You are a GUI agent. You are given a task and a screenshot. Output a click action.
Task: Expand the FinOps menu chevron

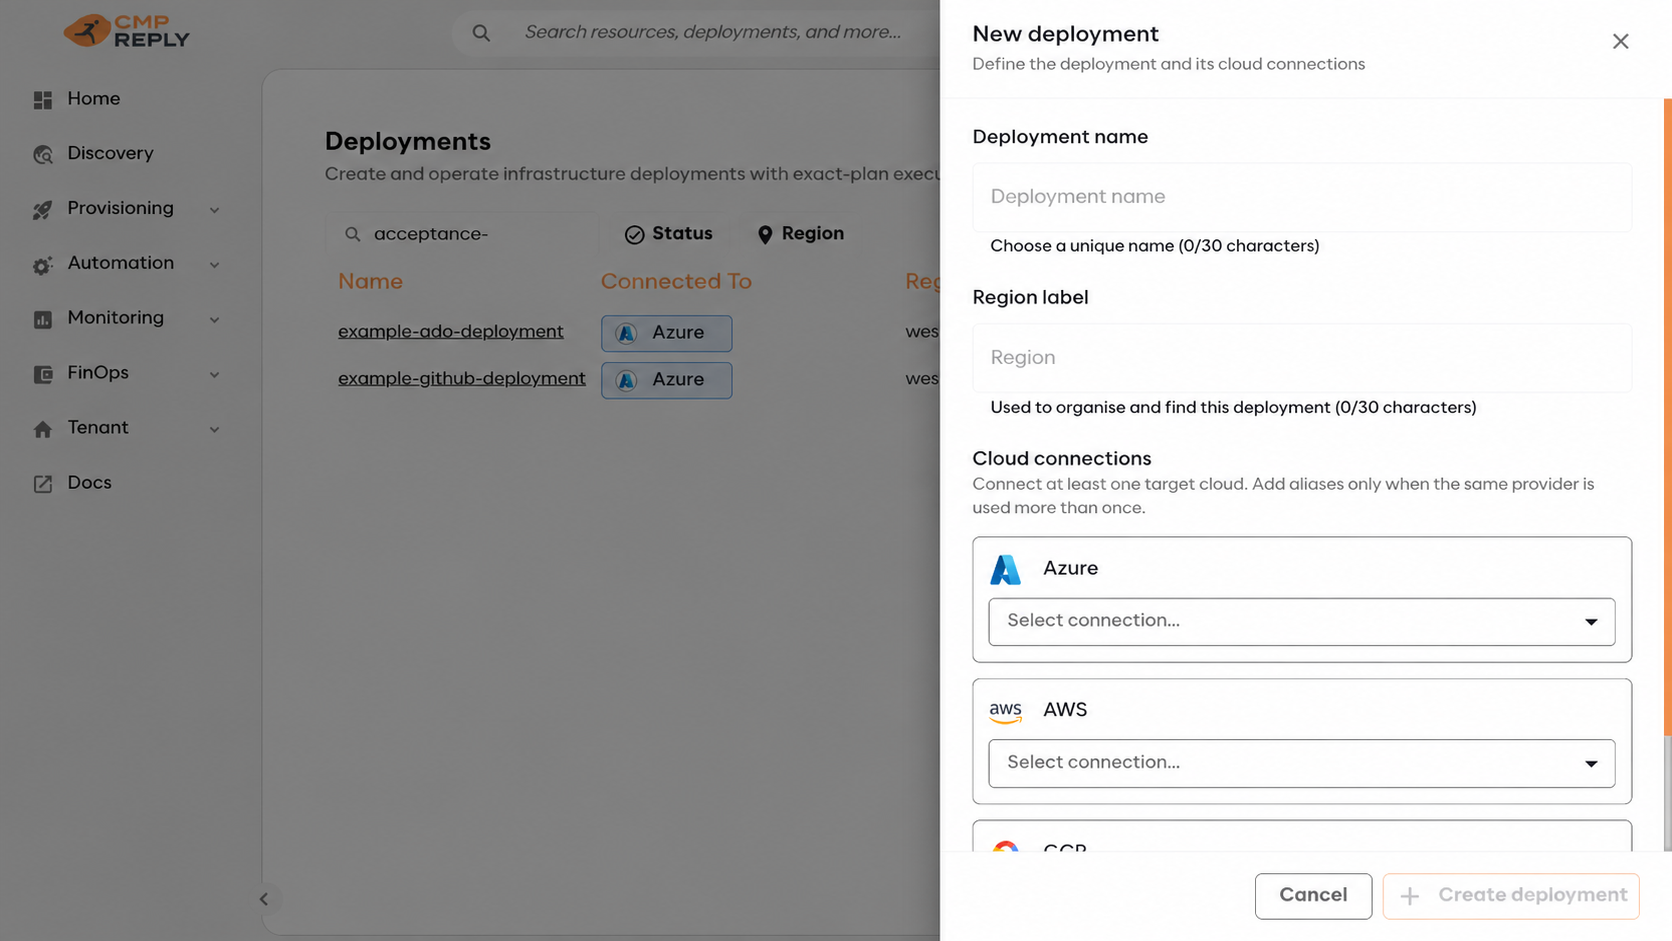pyautogui.click(x=214, y=375)
